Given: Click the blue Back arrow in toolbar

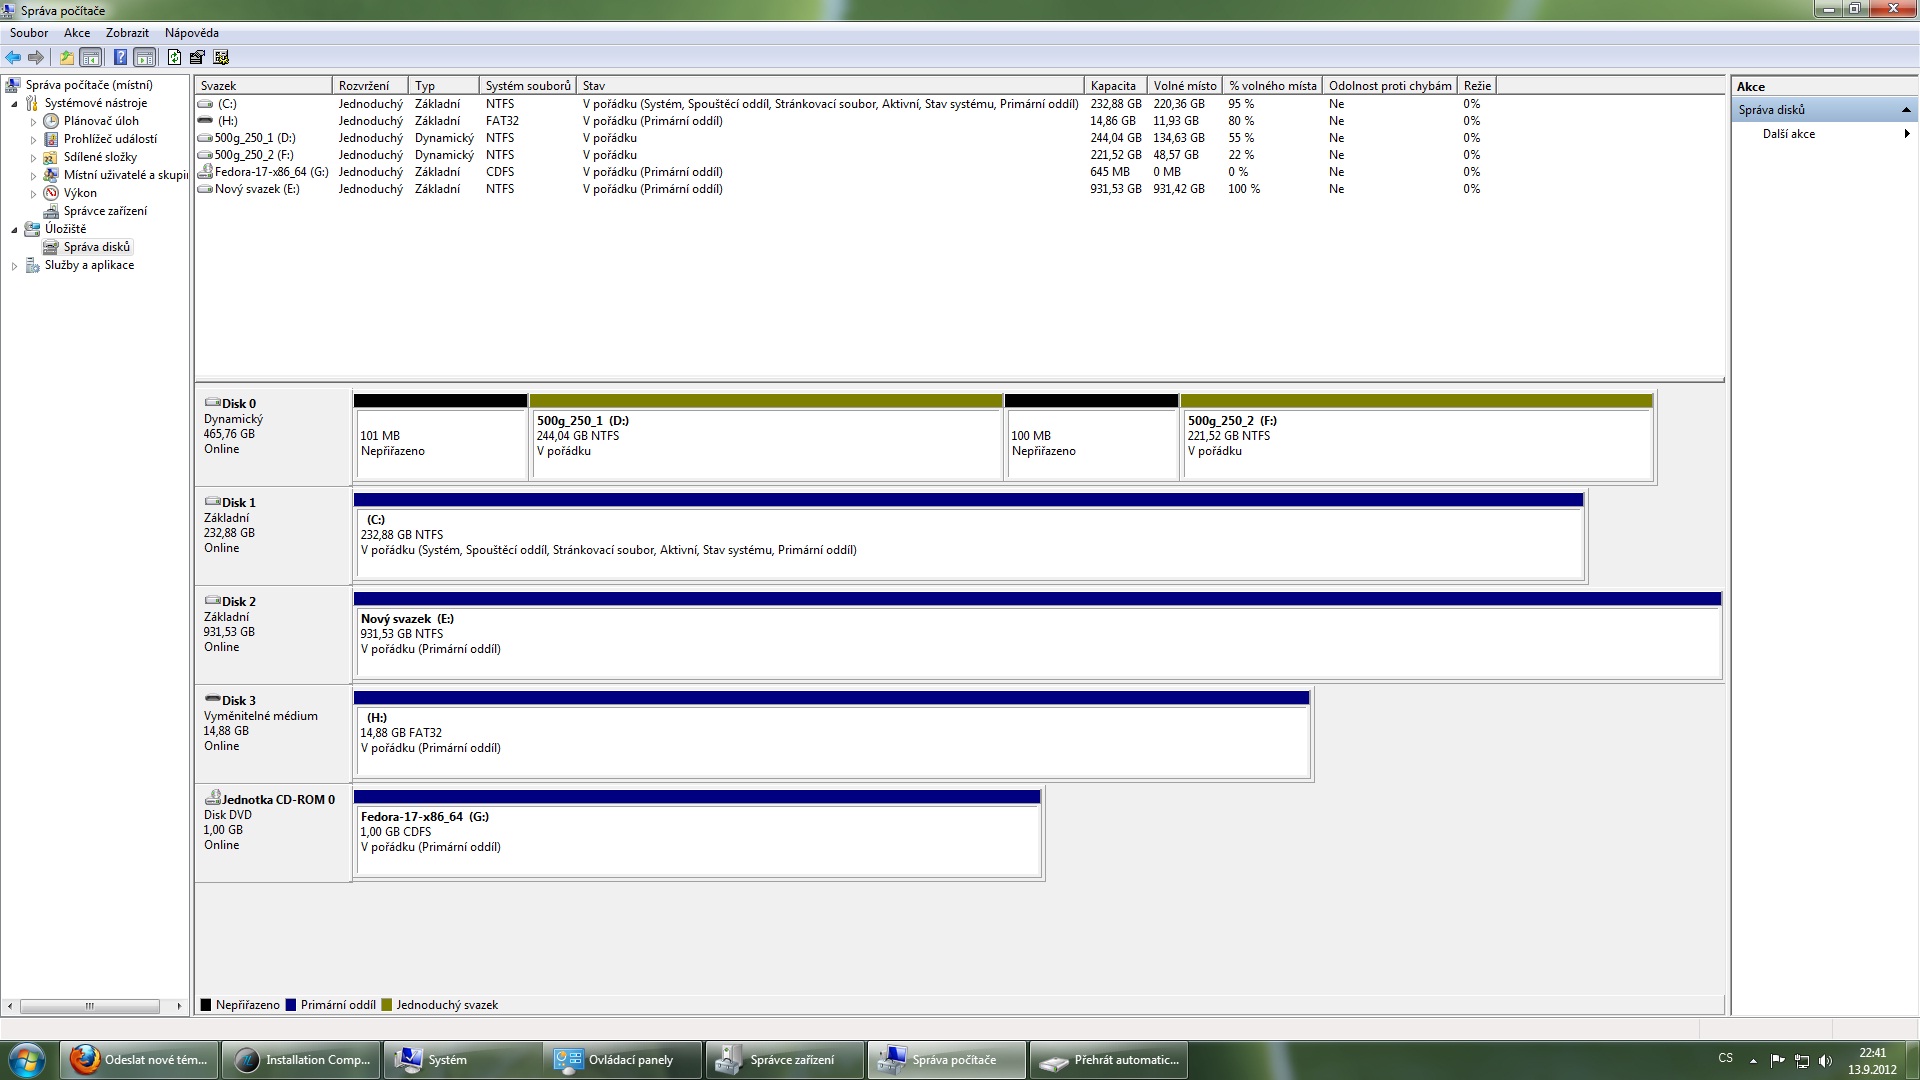Looking at the screenshot, I should tap(13, 58).
